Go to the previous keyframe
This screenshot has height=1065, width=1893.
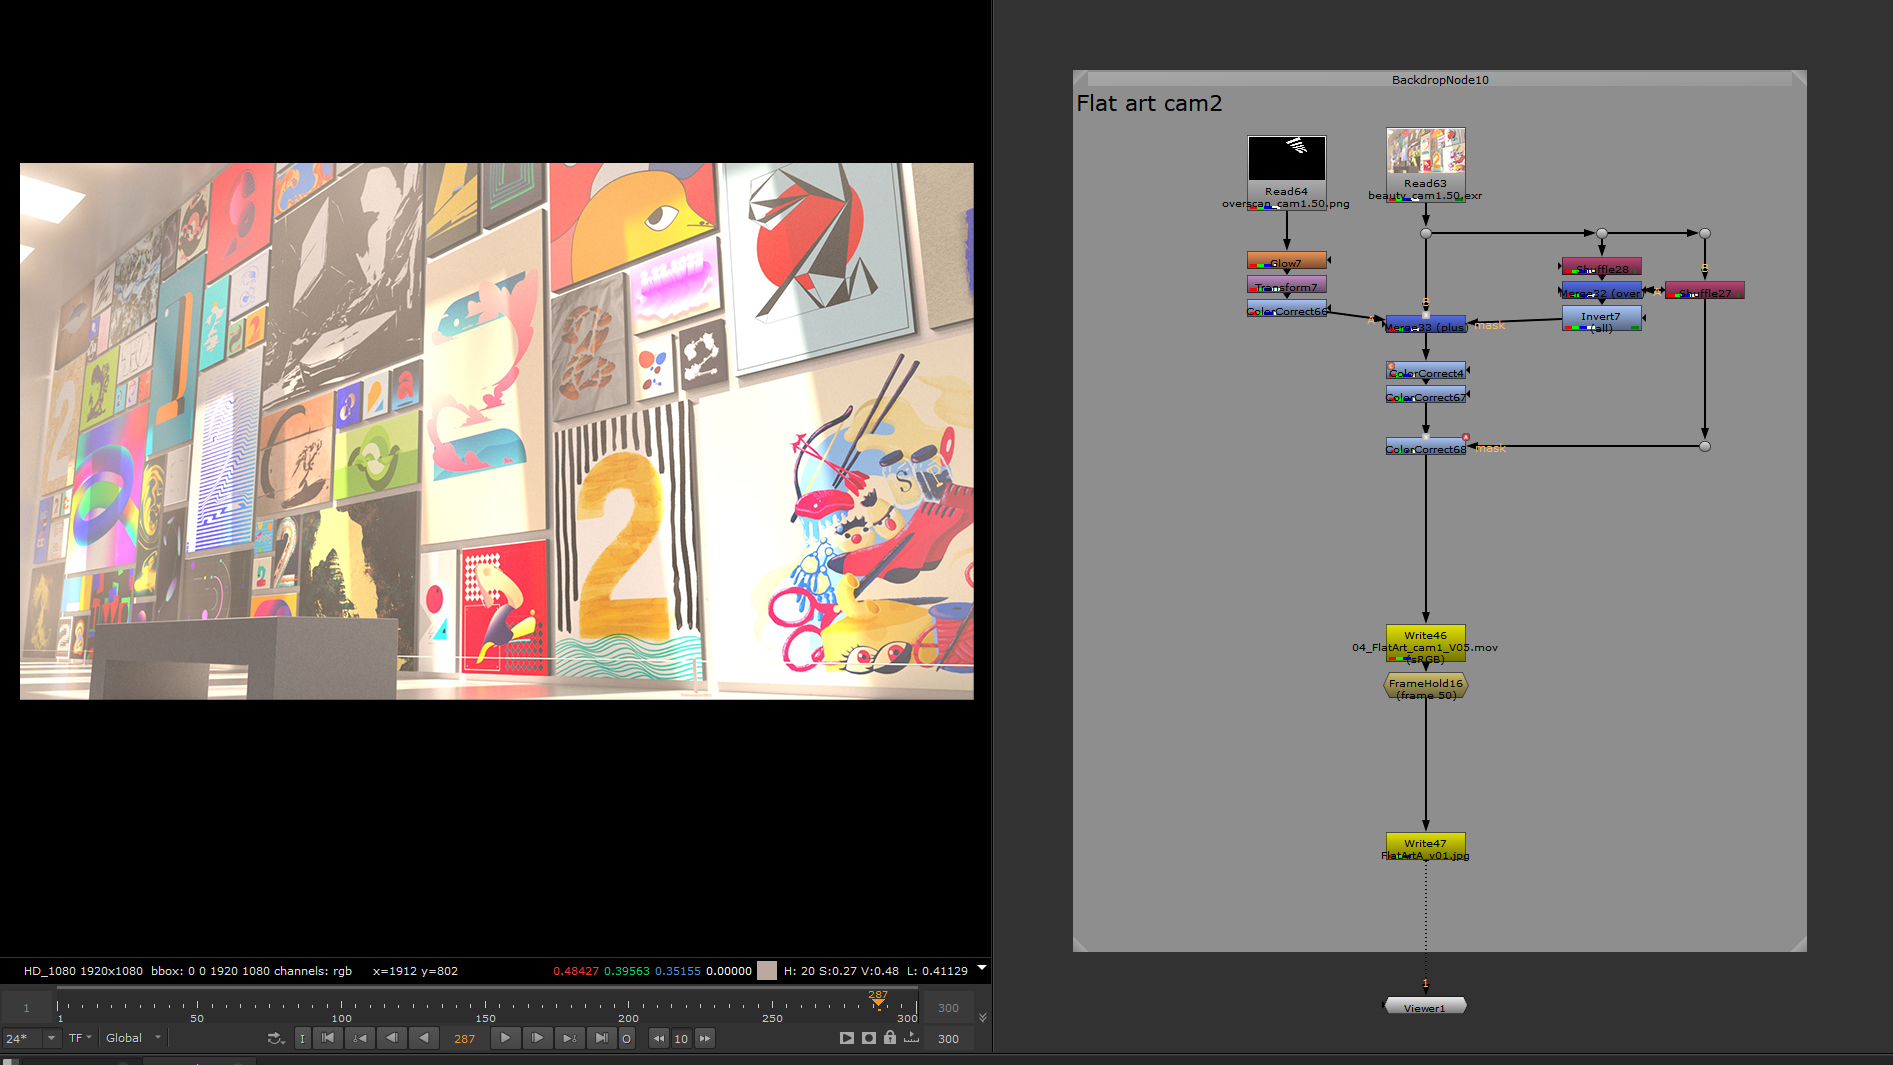(360, 1038)
